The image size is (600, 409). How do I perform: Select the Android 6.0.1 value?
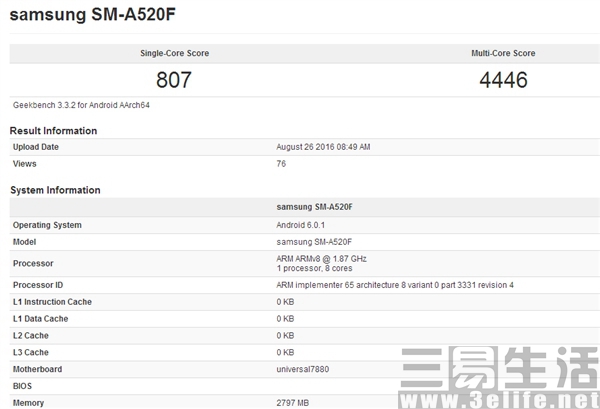point(300,225)
